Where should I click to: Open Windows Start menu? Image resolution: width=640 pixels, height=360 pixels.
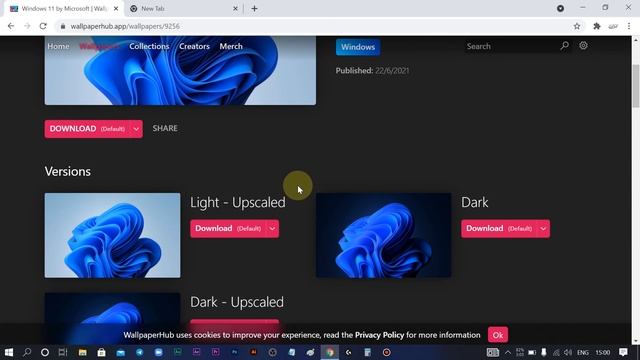[x=8, y=352]
